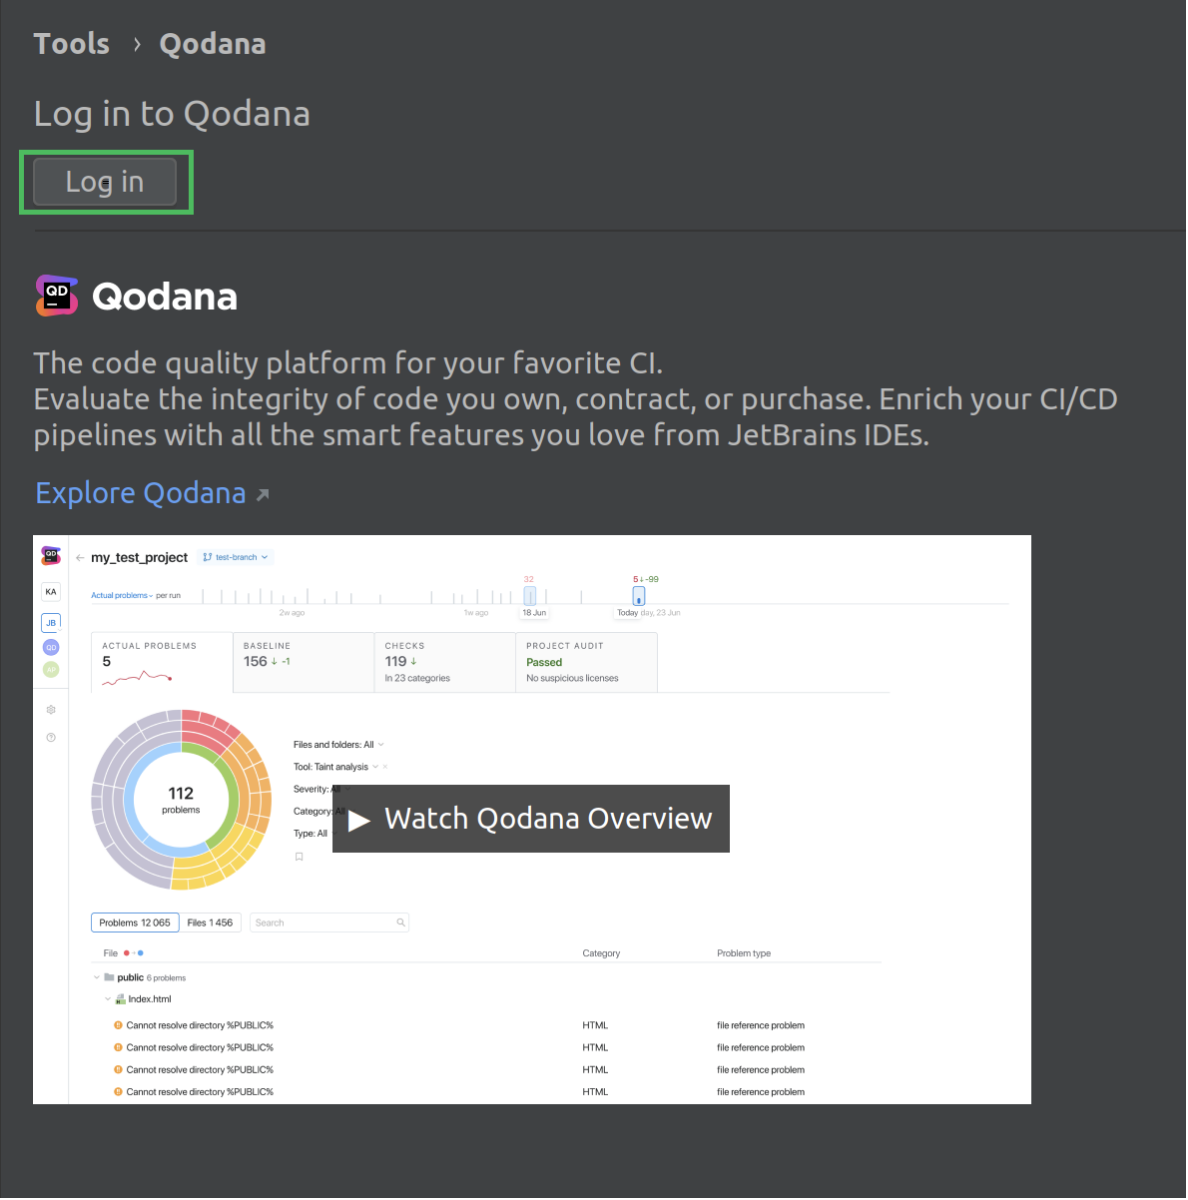Clear the Taint analysis filter with the x
This screenshot has height=1200, width=1188.
(385, 767)
